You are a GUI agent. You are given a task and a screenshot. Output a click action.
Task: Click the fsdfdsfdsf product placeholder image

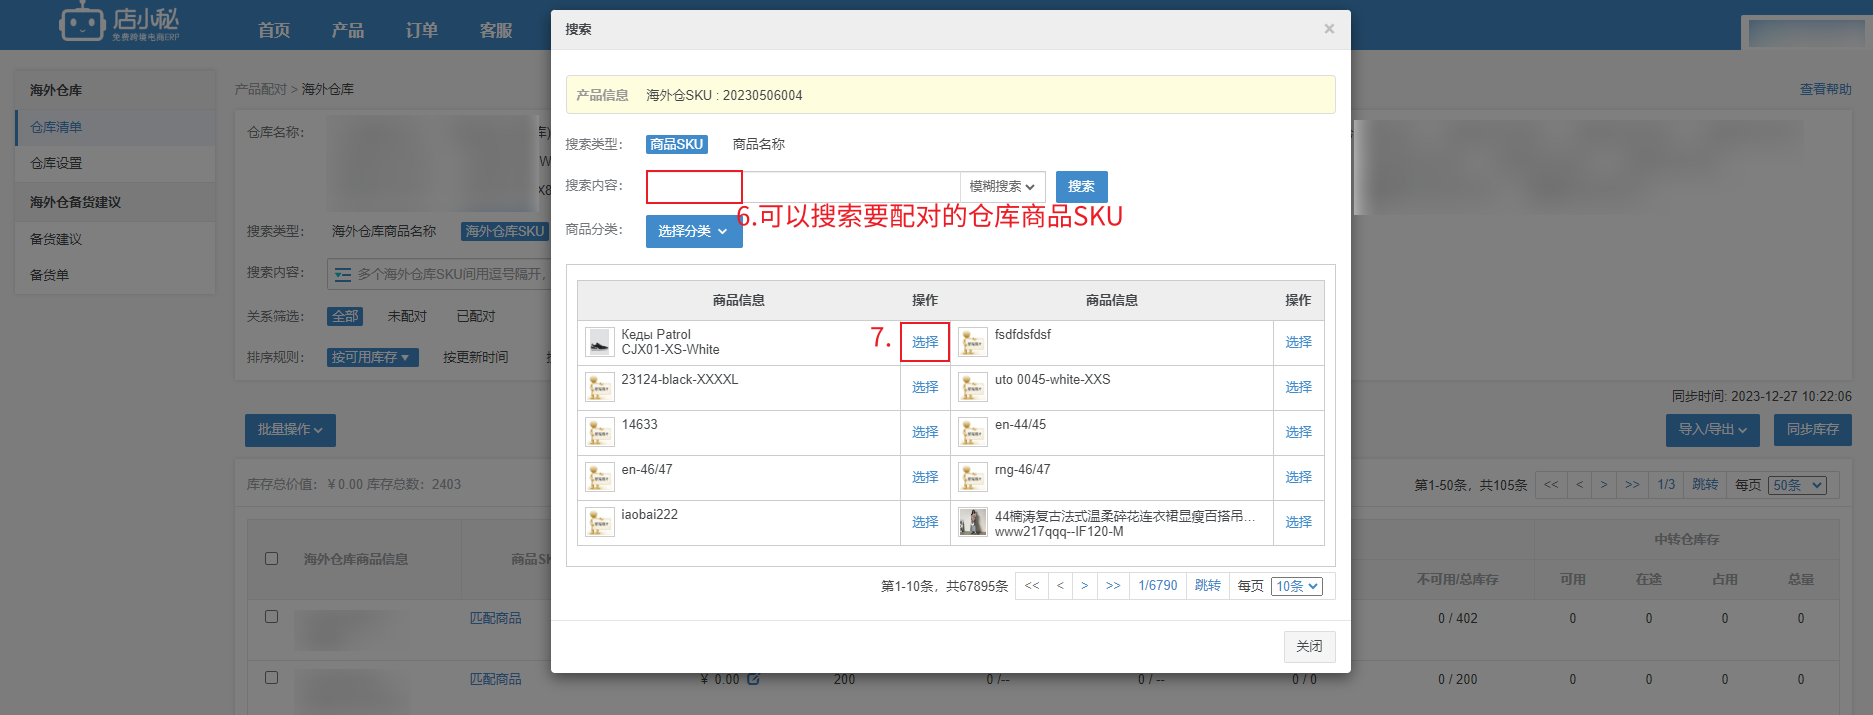tap(972, 342)
